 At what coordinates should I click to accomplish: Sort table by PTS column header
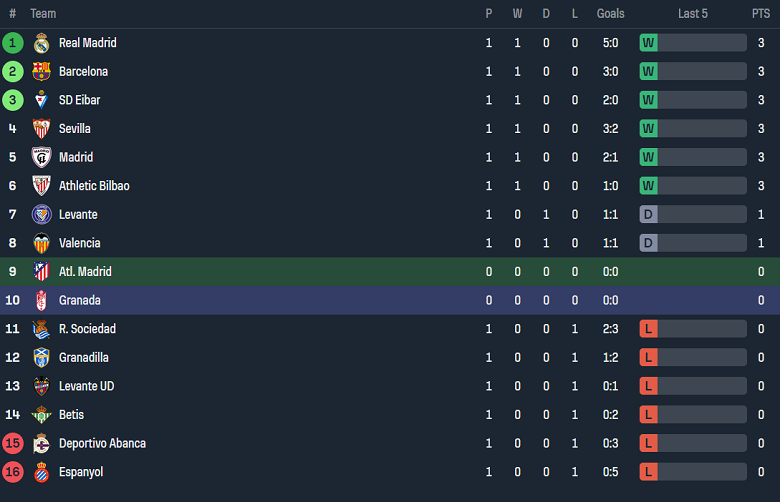[x=761, y=13]
